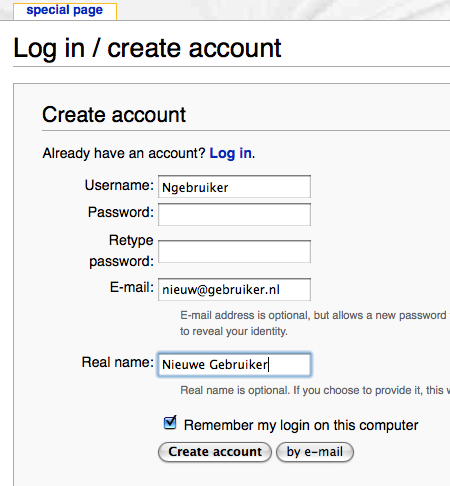Select the Retype password field
The height and width of the screenshot is (486, 450).
coord(234,251)
